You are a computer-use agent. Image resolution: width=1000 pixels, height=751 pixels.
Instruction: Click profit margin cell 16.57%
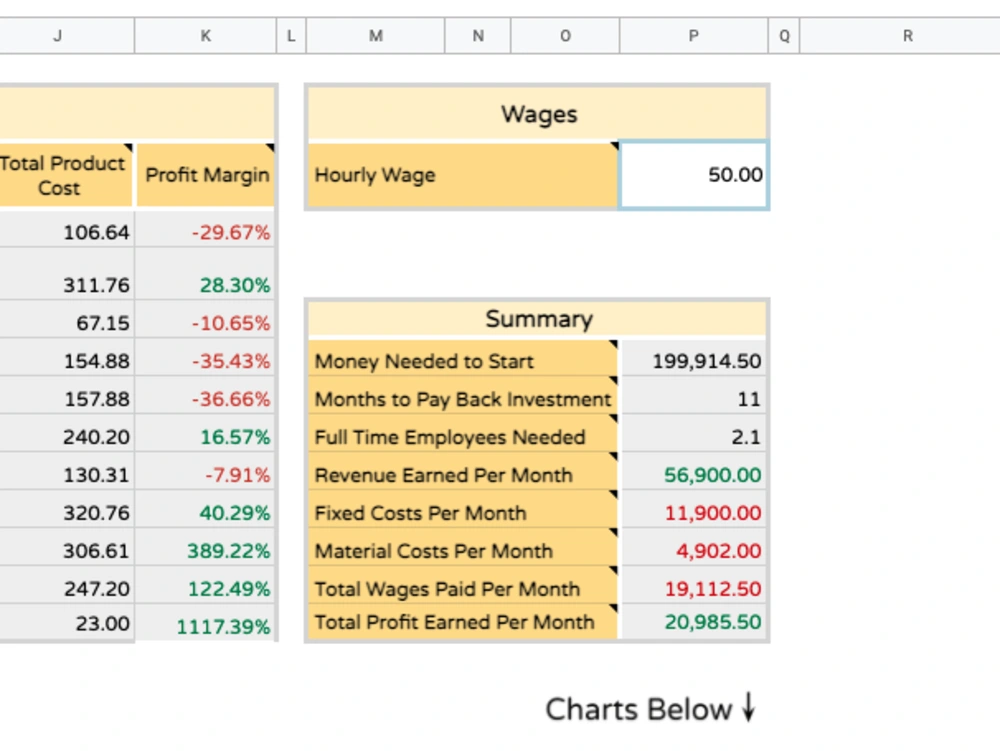click(x=205, y=434)
